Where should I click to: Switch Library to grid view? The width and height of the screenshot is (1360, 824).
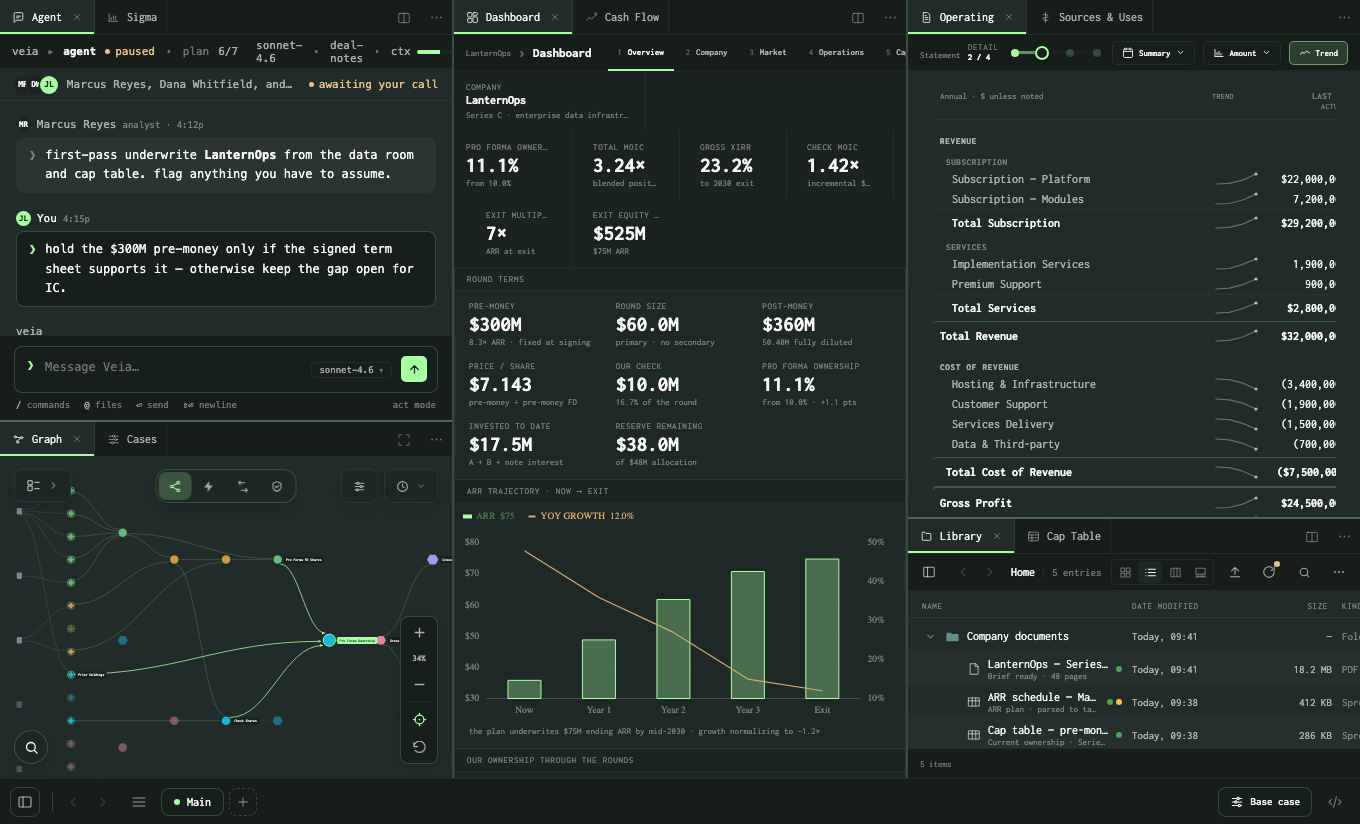pyautogui.click(x=1125, y=572)
